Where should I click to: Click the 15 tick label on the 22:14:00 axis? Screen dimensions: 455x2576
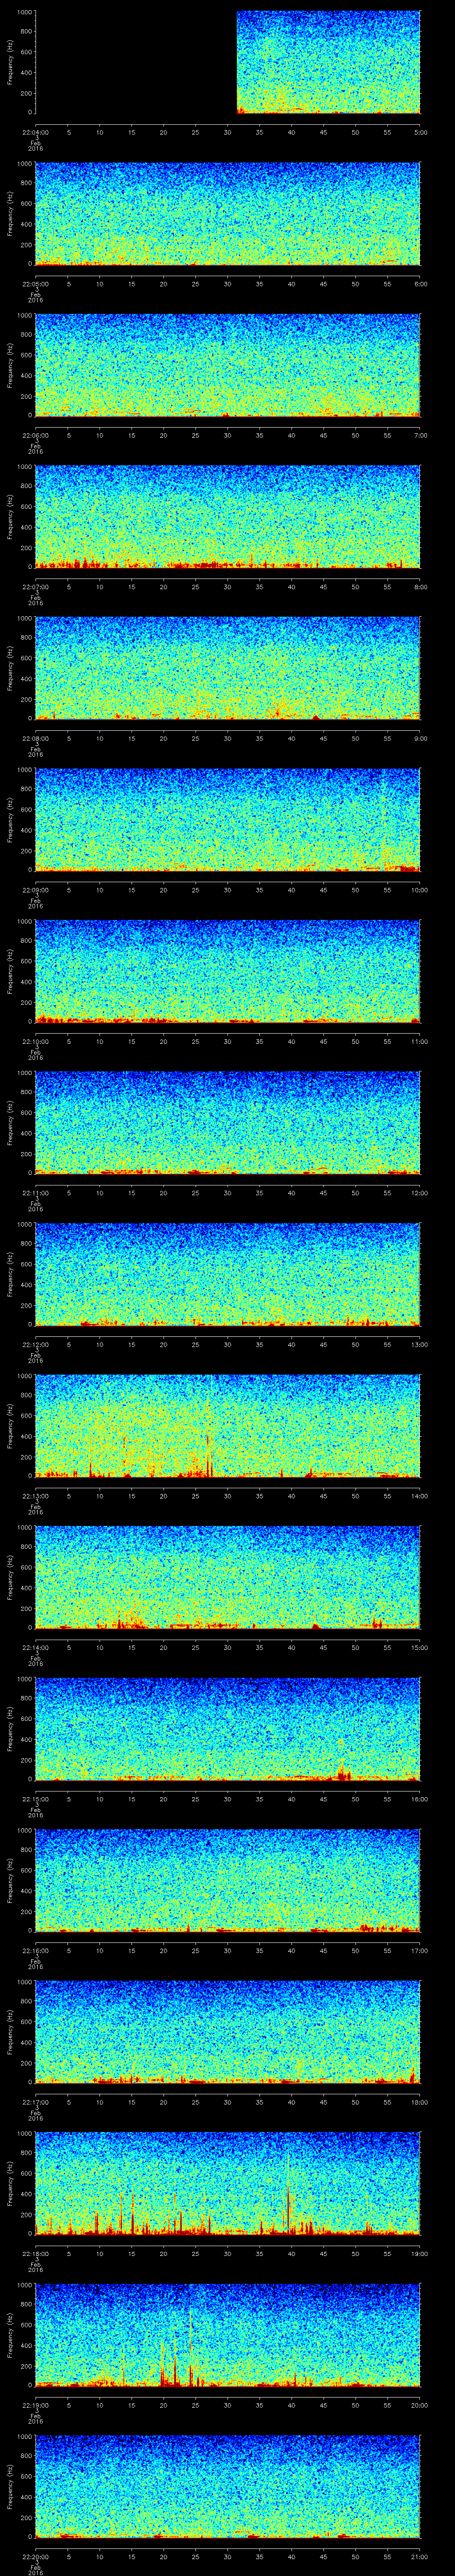(132, 1647)
